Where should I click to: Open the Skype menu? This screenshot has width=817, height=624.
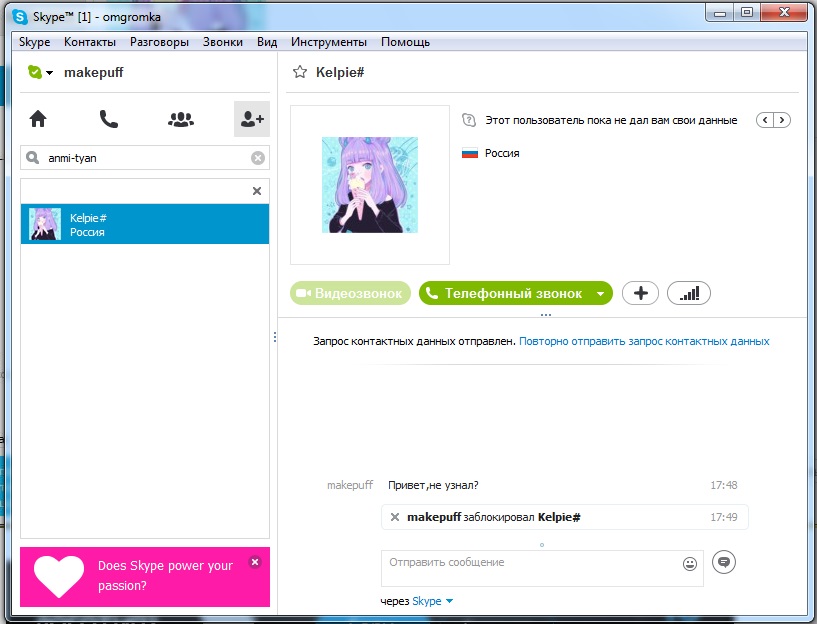pyautogui.click(x=34, y=42)
